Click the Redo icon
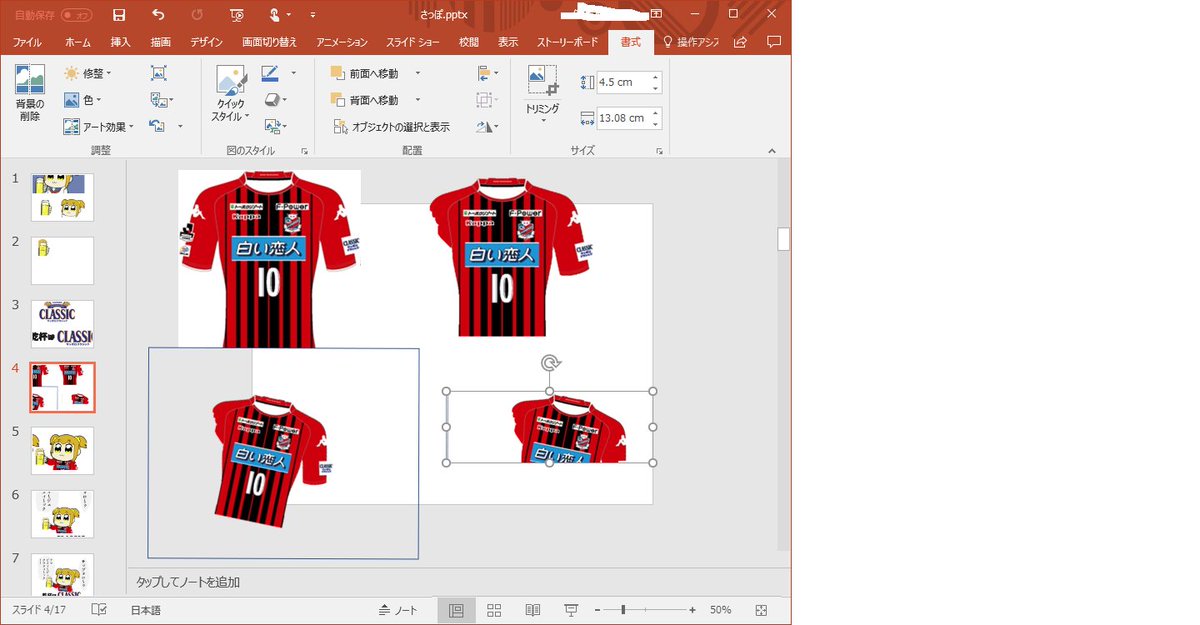The width and height of the screenshot is (1200, 625). click(196, 15)
